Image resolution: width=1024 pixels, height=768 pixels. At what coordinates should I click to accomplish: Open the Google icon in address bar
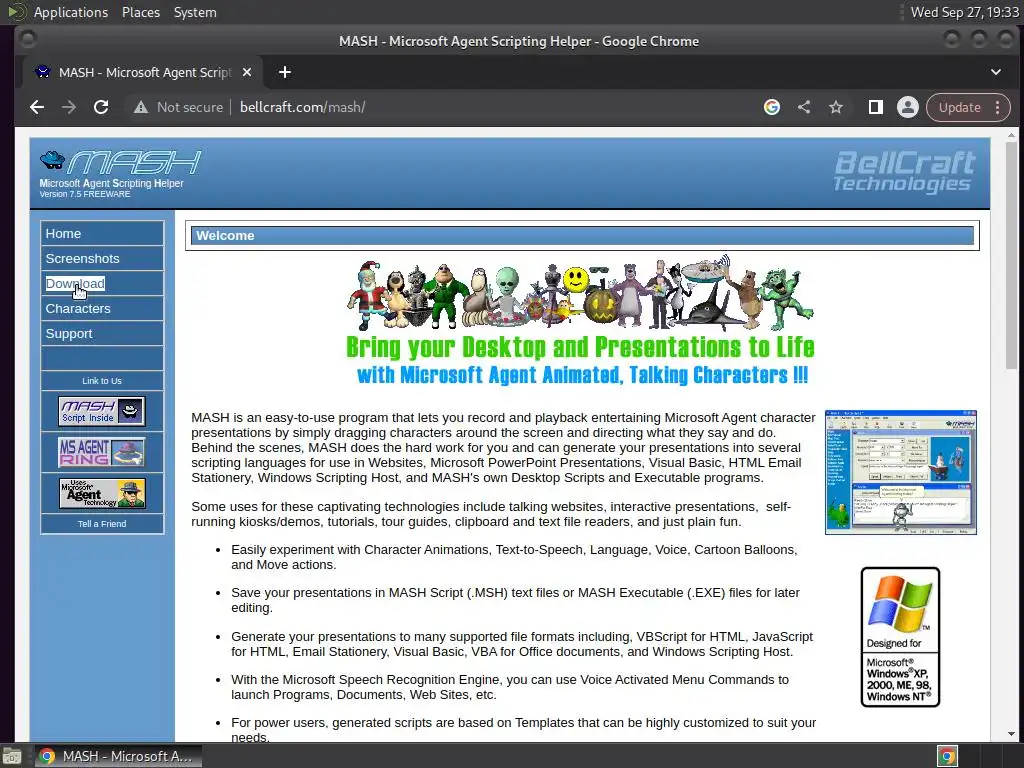(772, 107)
